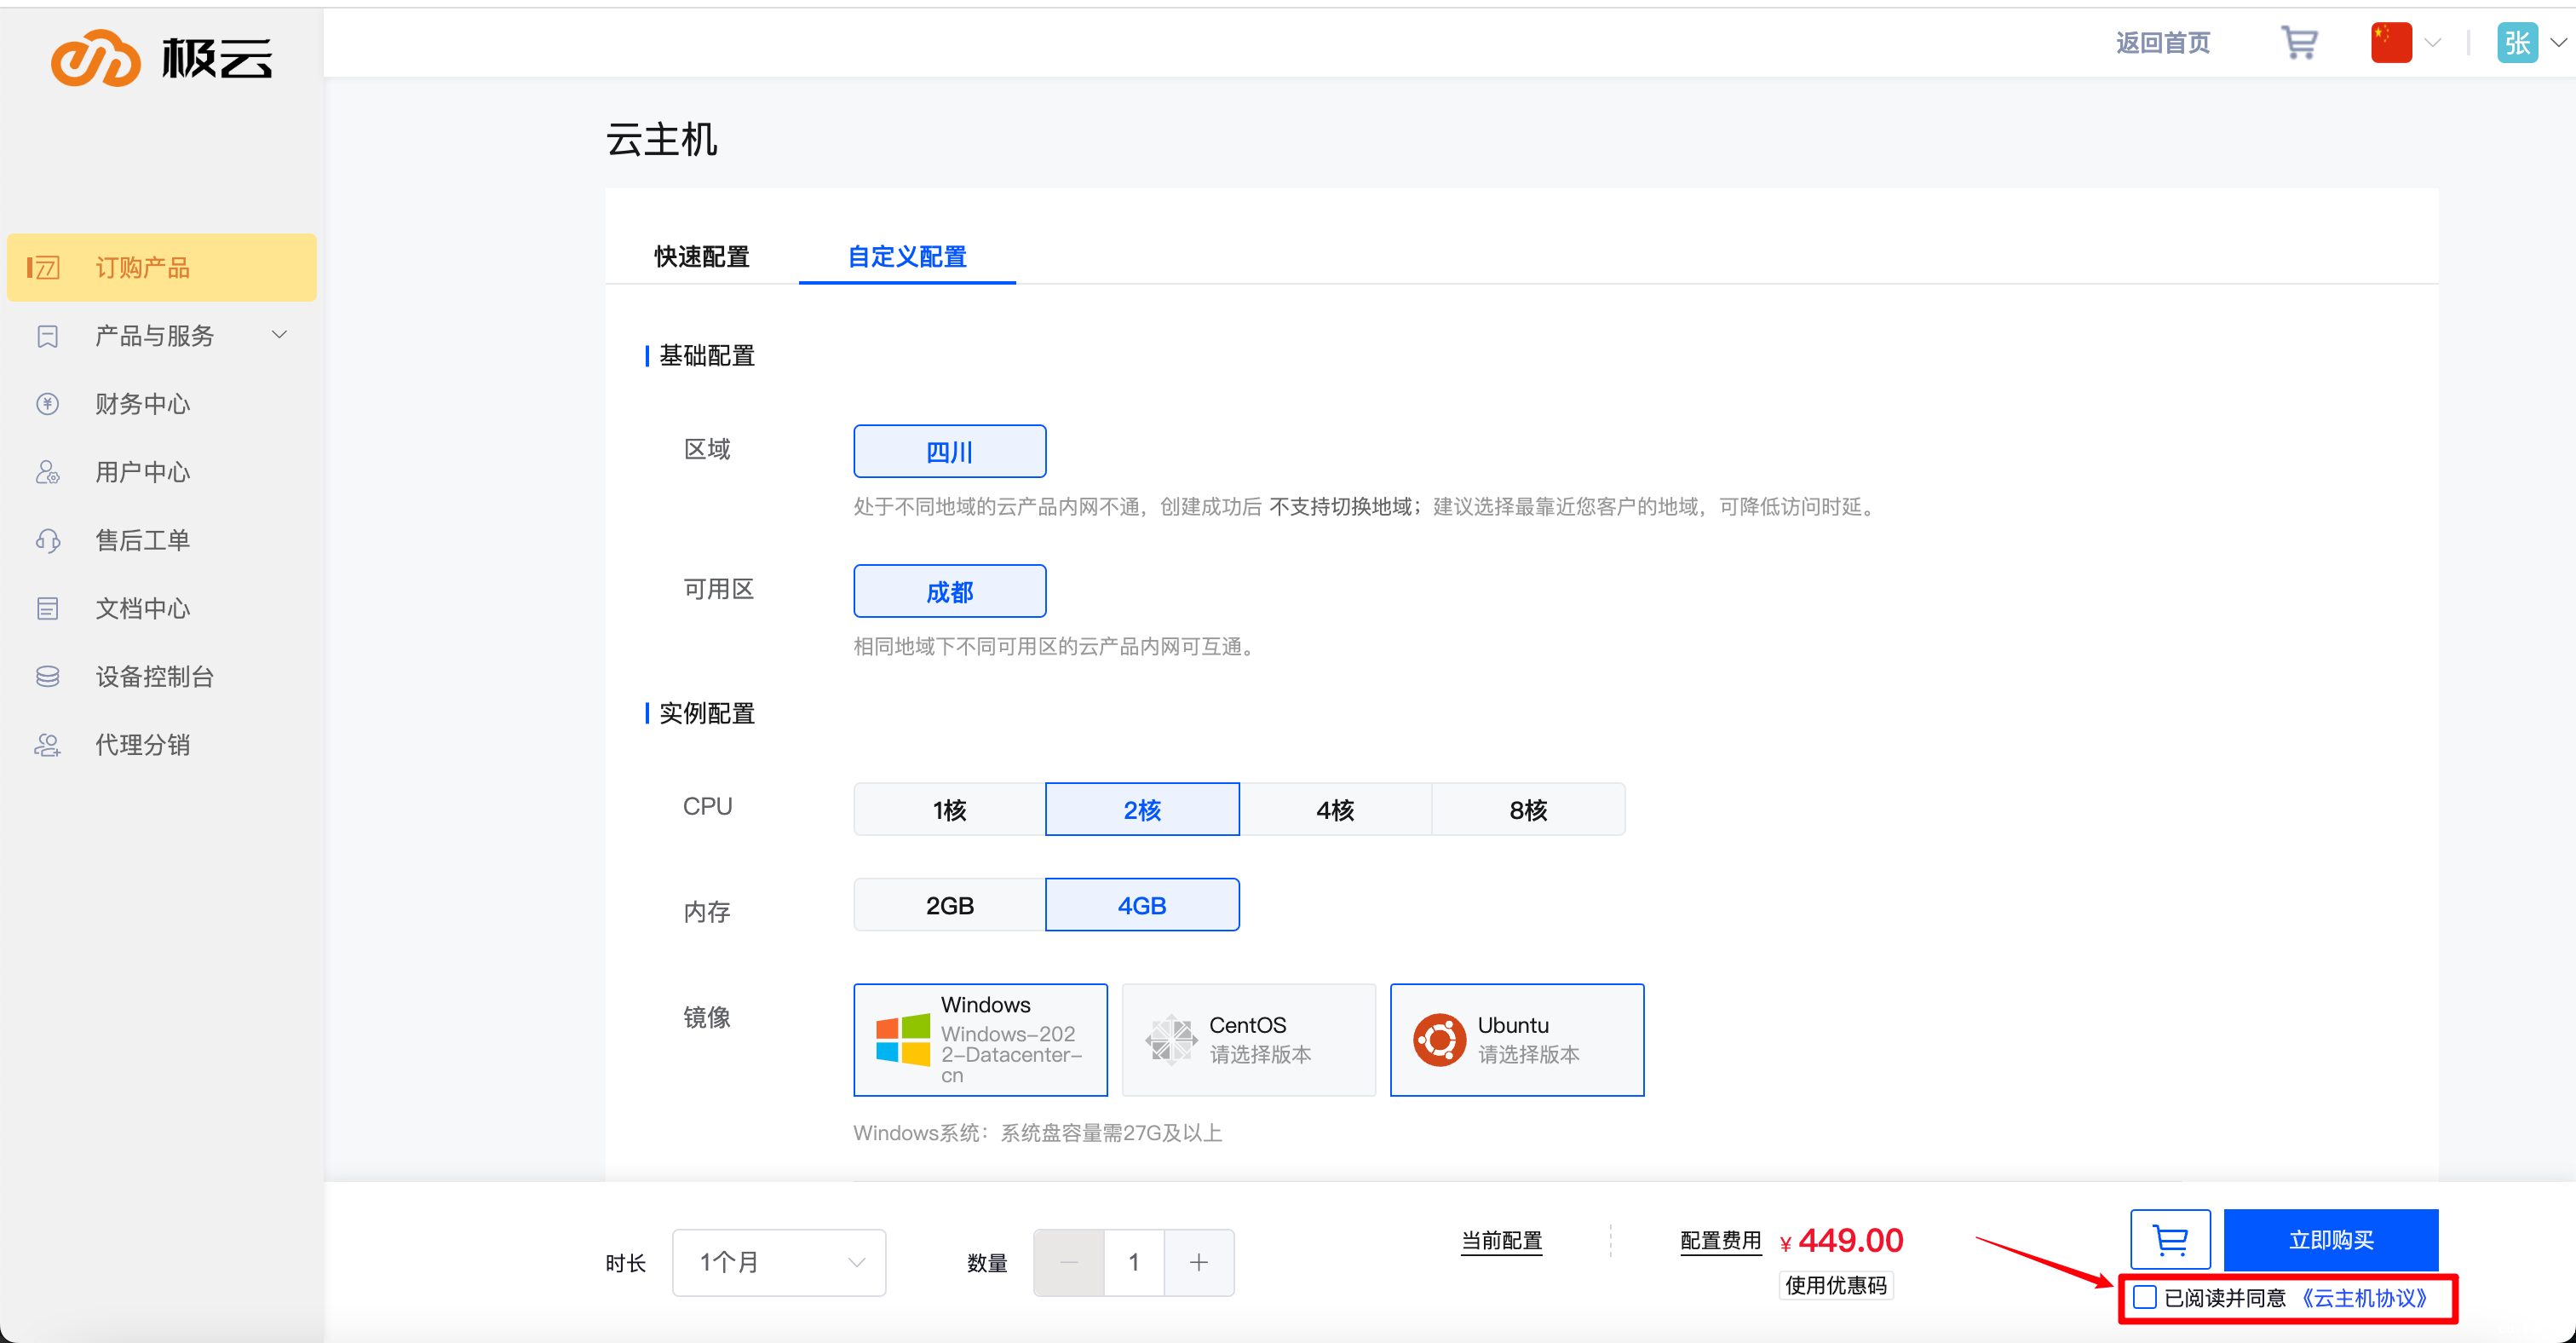Viewport: 2576px width, 1343px height.
Task: Select the 4核 CPU option
Action: [x=1334, y=810]
